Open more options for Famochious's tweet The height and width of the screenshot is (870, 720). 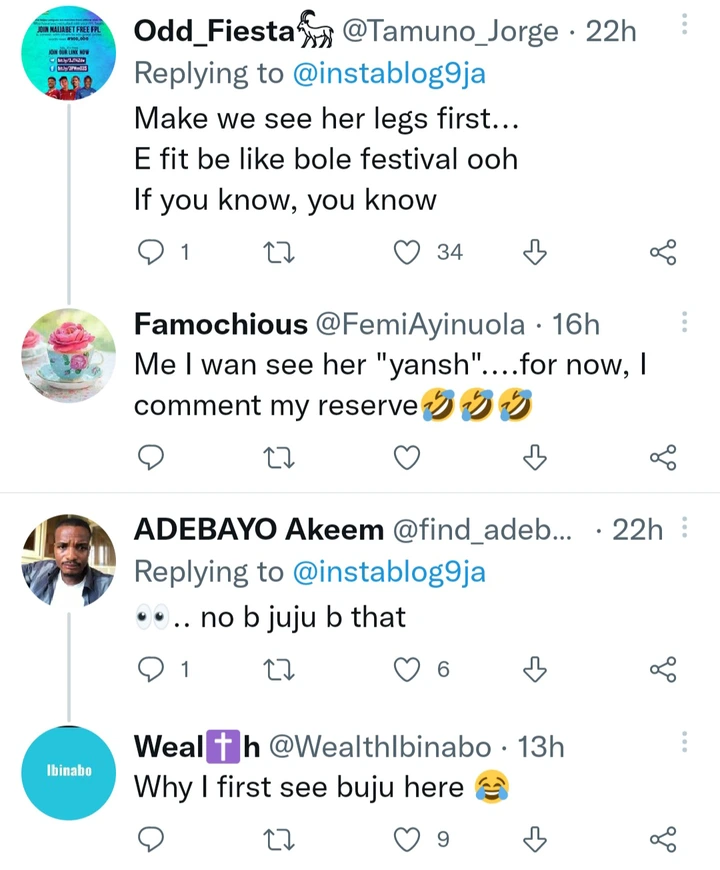click(x=685, y=322)
